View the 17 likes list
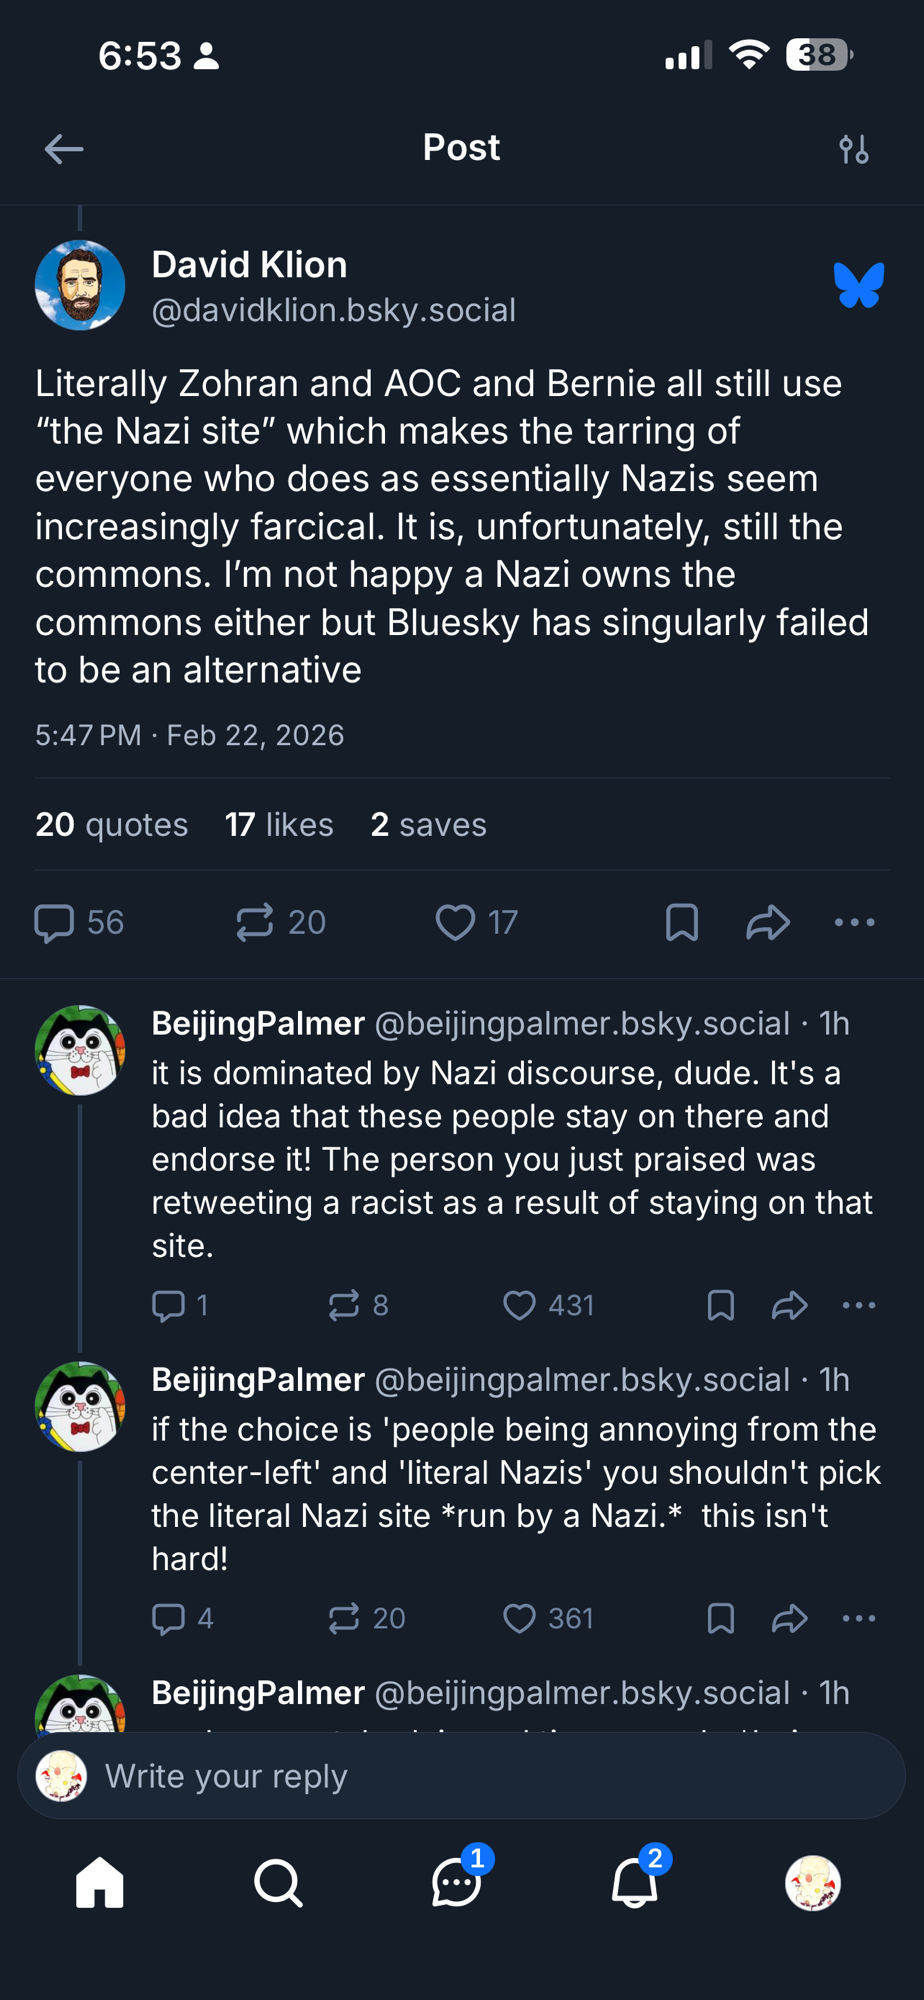Screen dimensions: 924x2000 point(279,825)
